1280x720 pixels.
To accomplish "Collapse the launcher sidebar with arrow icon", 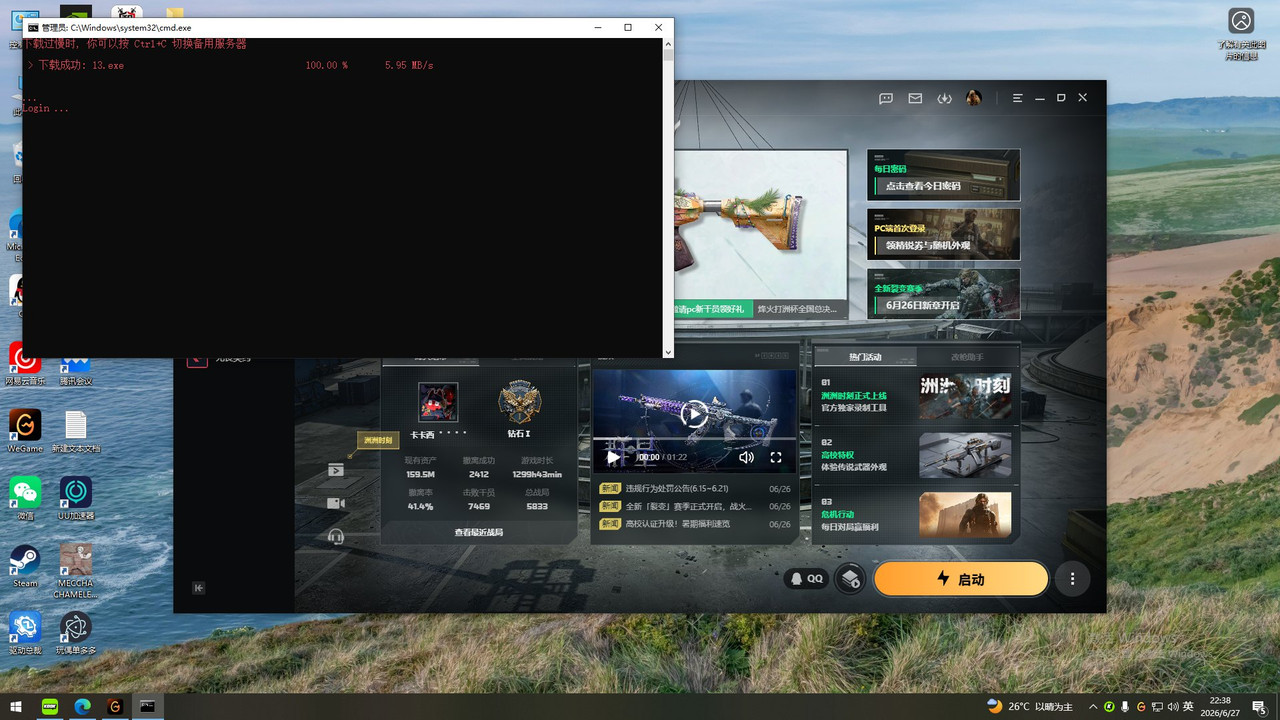I will (199, 588).
